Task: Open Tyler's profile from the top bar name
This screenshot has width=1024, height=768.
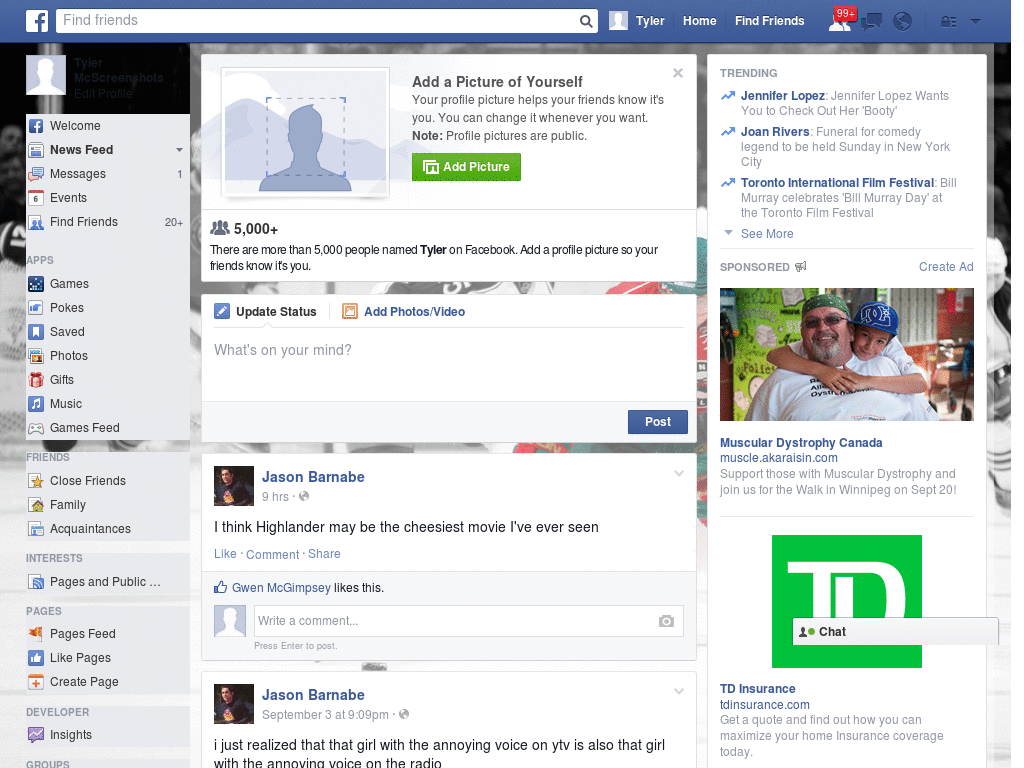Action: coord(650,21)
